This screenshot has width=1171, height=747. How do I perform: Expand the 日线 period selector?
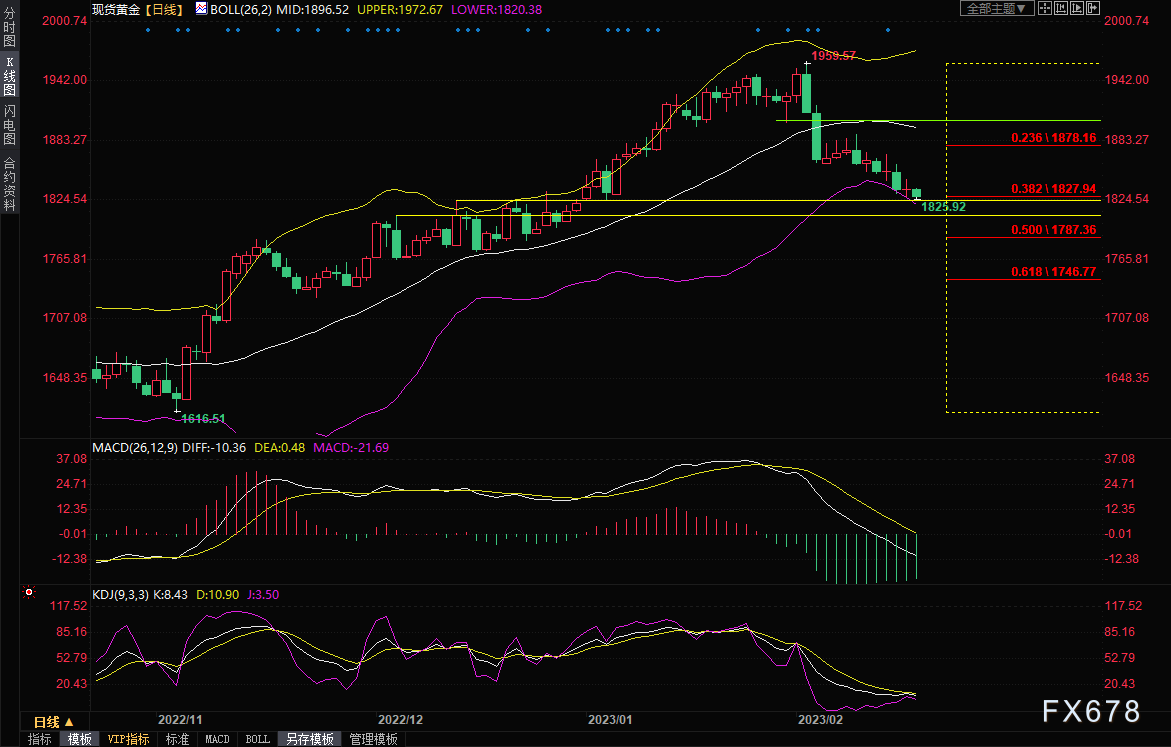[54, 722]
